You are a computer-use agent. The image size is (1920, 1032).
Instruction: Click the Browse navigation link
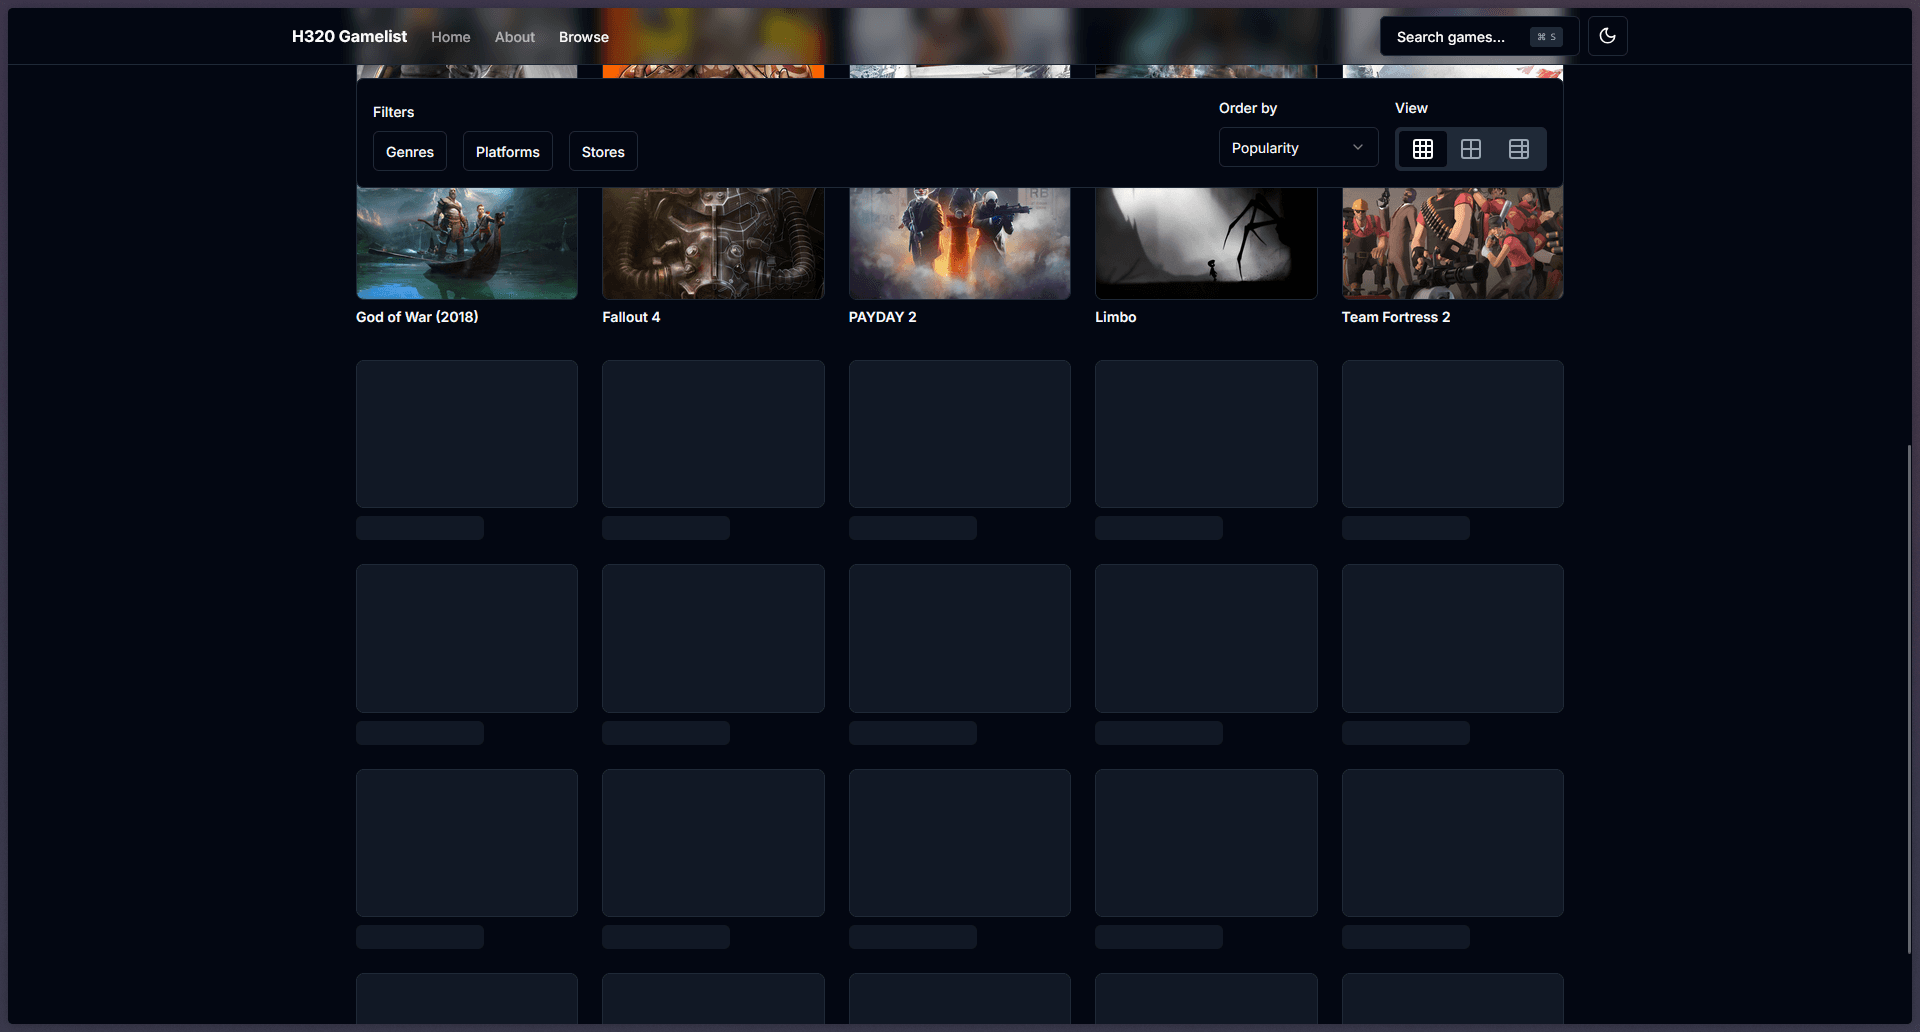coord(583,37)
